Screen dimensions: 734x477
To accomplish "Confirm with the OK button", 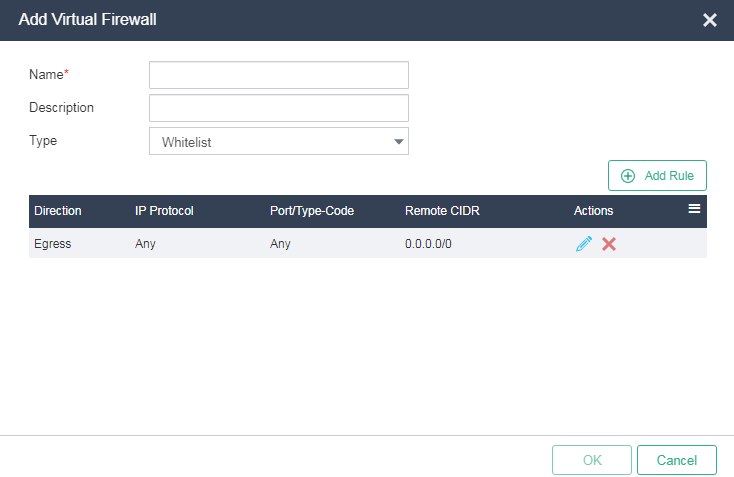I will [592, 460].
